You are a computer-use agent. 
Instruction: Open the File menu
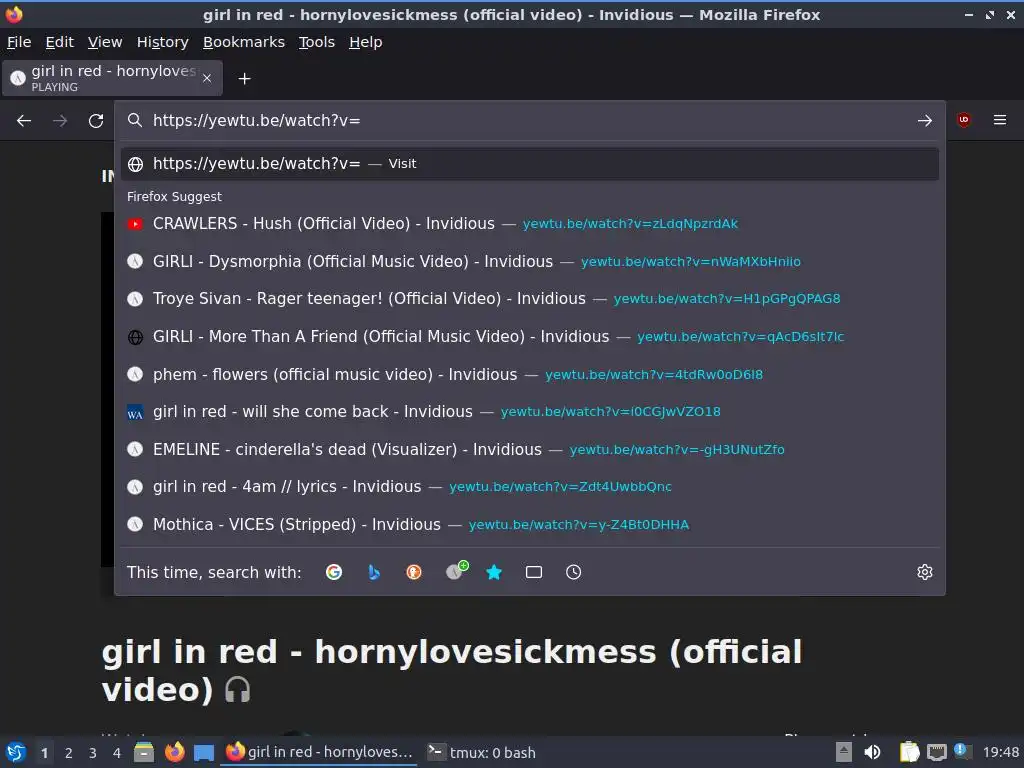pos(19,42)
